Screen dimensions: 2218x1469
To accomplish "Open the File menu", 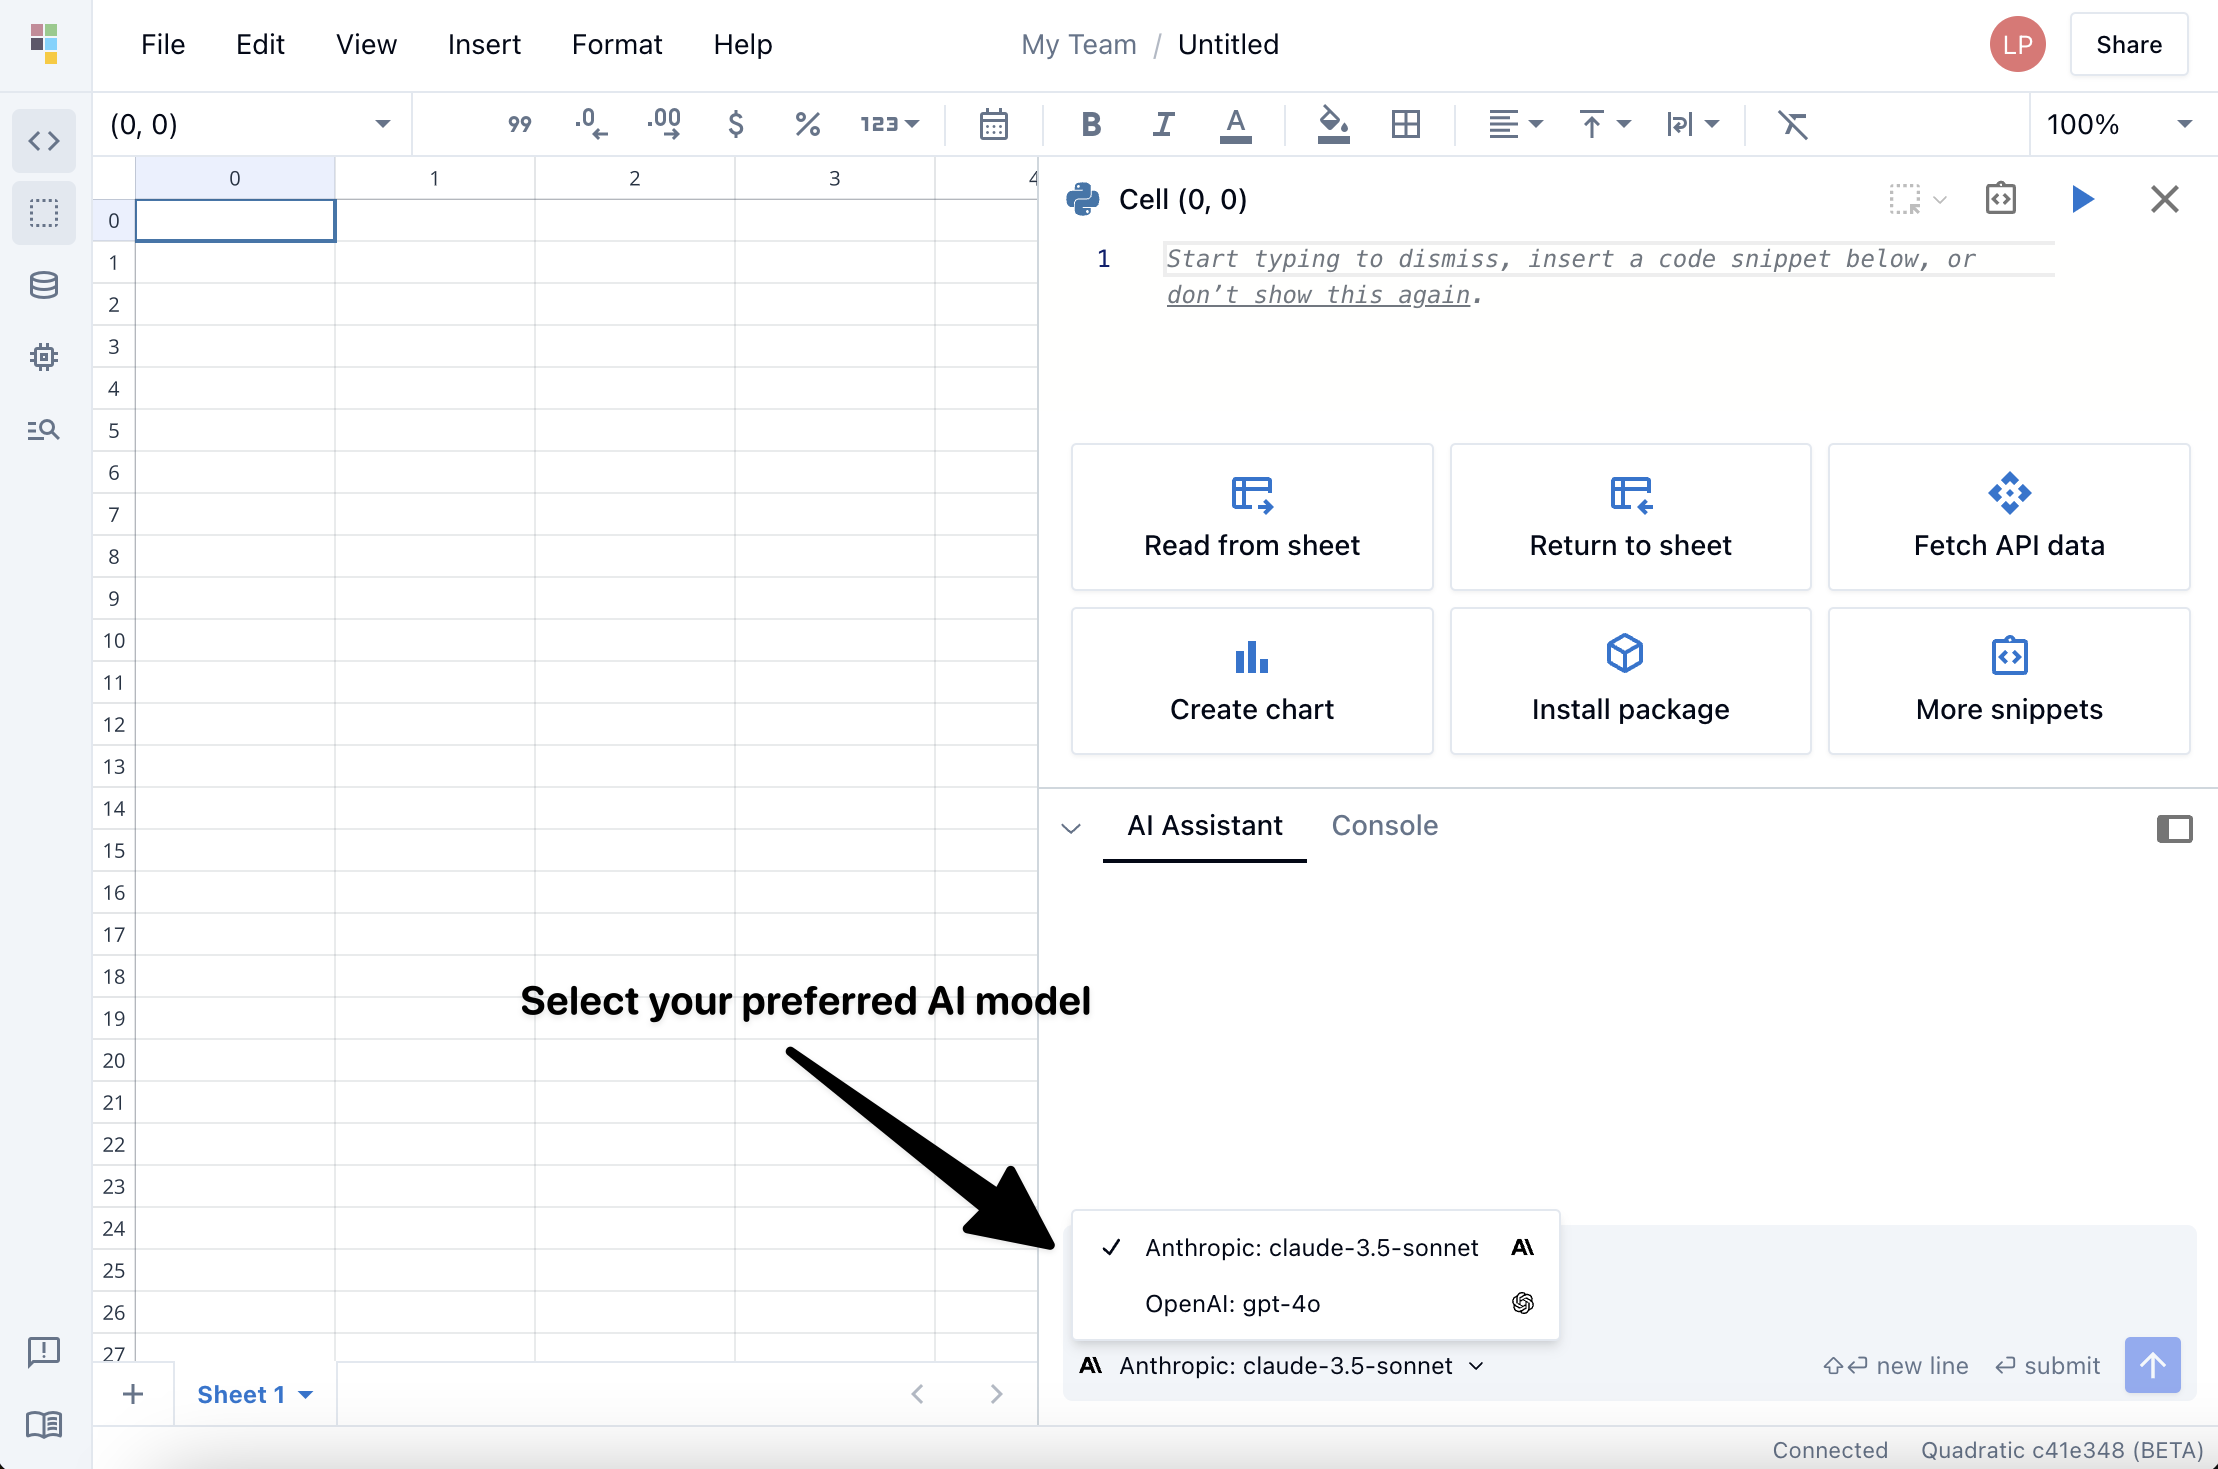I will tap(163, 45).
